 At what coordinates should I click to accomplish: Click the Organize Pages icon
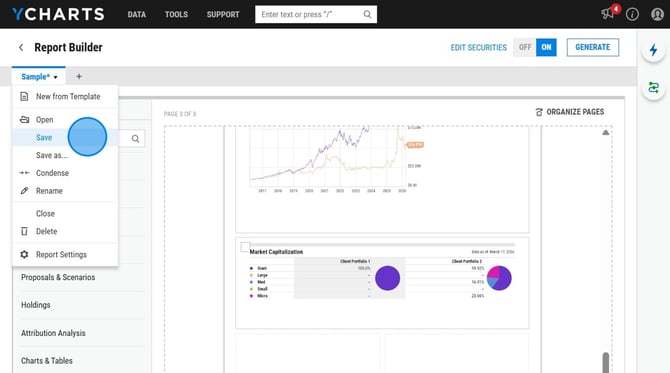[x=539, y=112]
